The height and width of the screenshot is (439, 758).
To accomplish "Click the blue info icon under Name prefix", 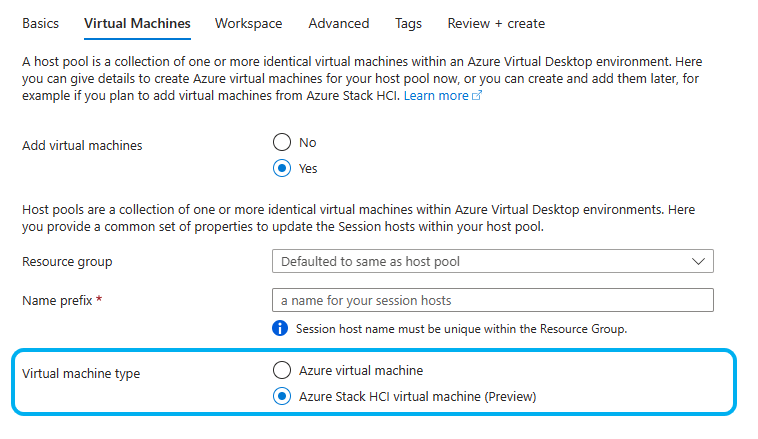I will (x=281, y=328).
